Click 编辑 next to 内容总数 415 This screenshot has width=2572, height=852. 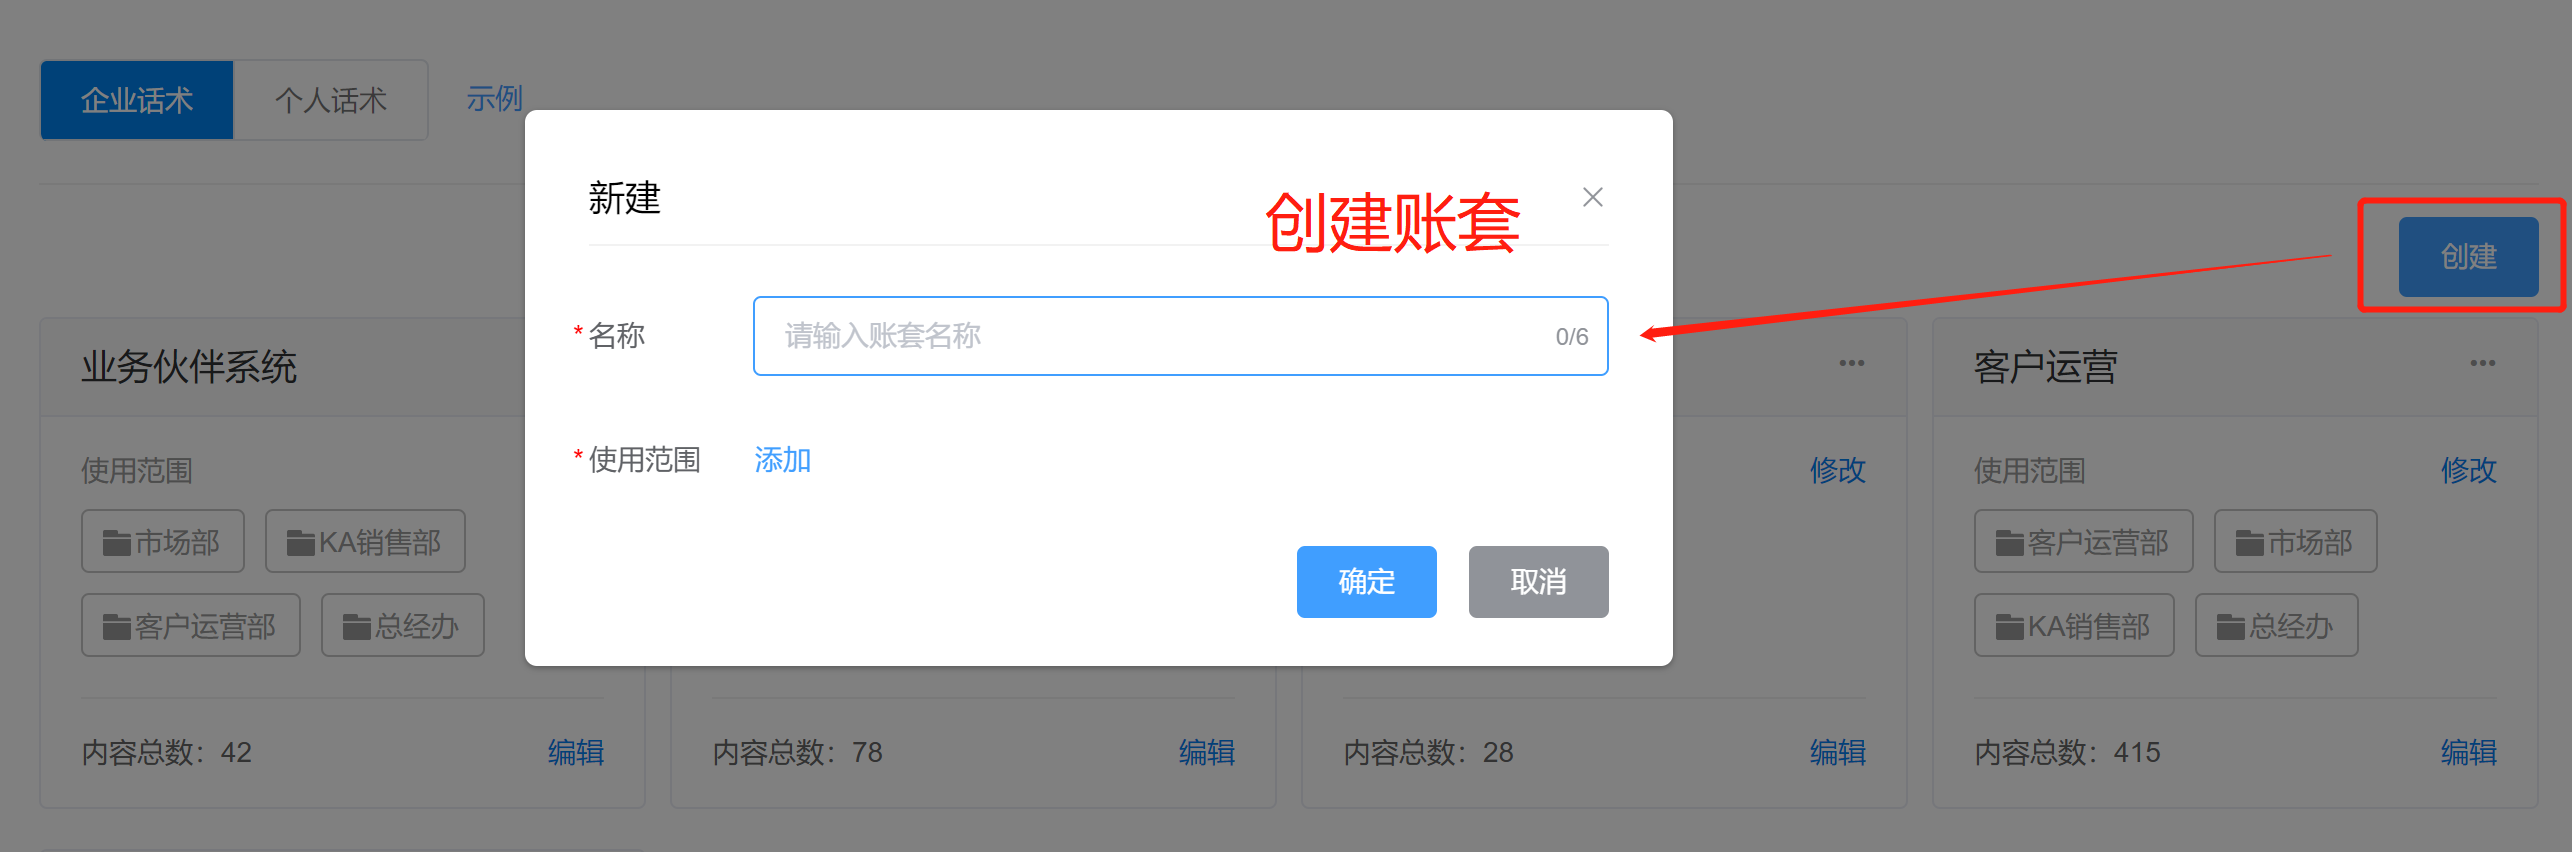[2468, 752]
